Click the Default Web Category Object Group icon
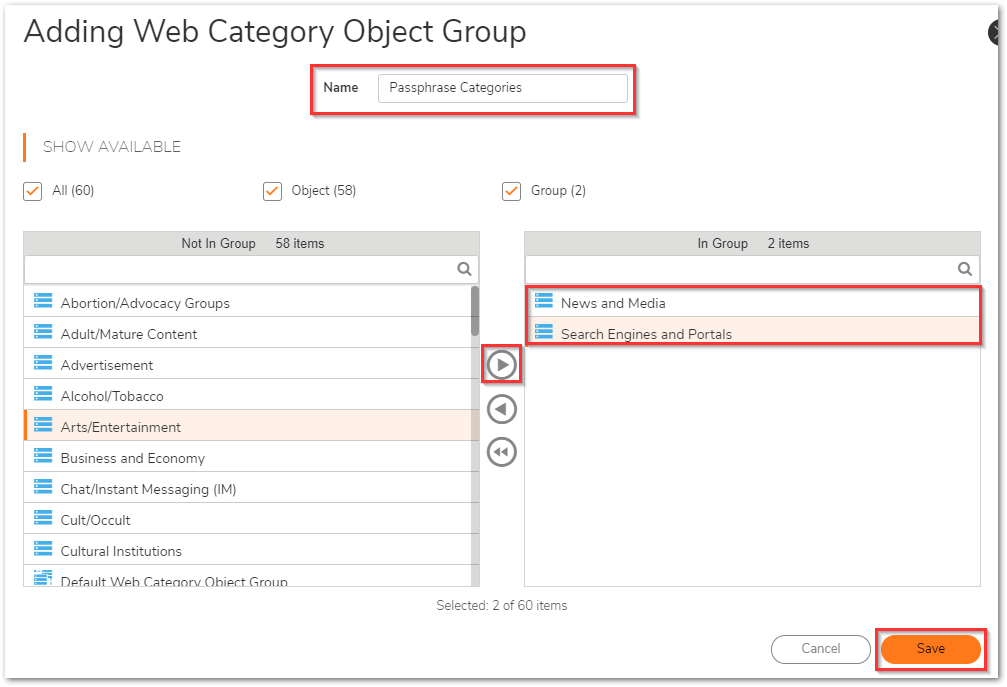1007x687 pixels. [x=43, y=579]
